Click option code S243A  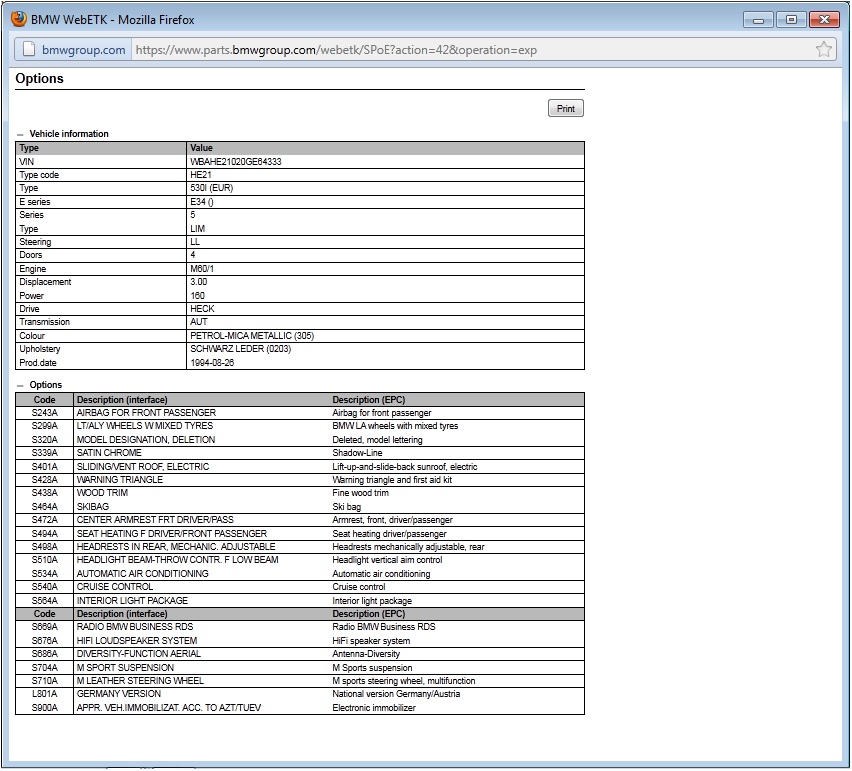coord(45,413)
